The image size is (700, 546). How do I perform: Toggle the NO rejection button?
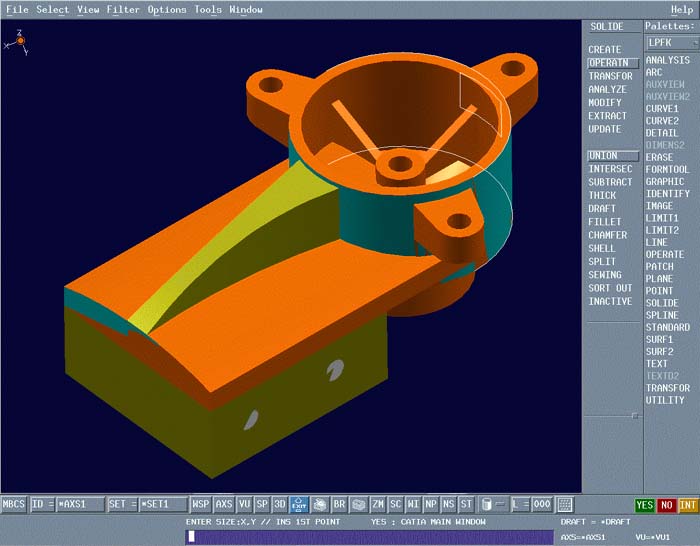(667, 505)
